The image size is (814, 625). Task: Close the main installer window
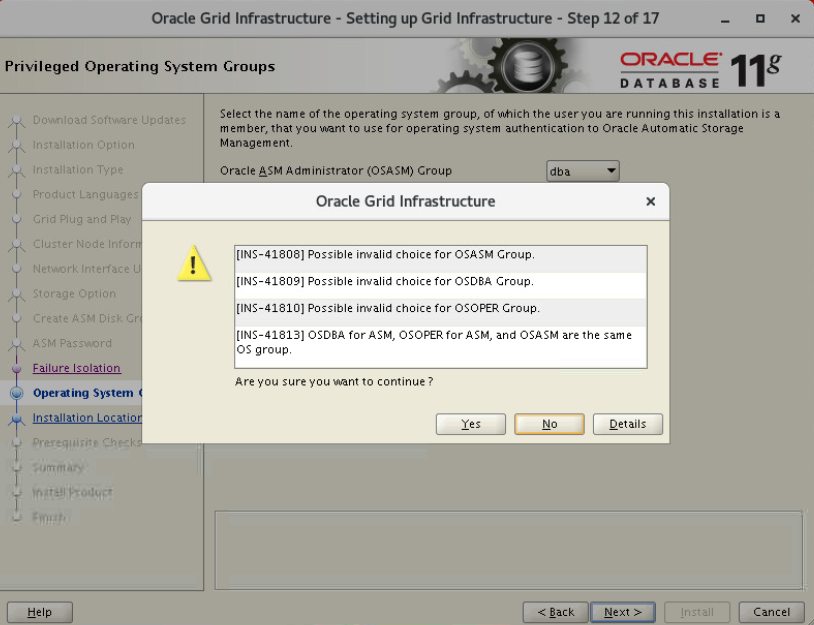[795, 19]
